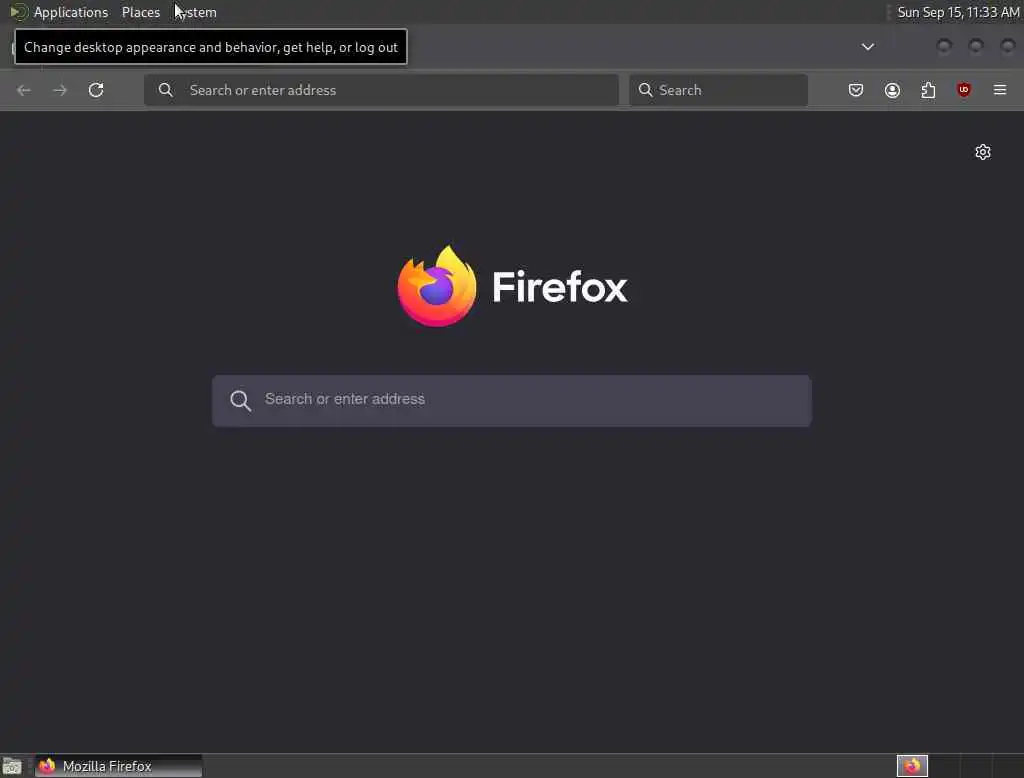Screen dimensions: 1024x778
Task: Open the Places menu
Action: [x=141, y=12]
